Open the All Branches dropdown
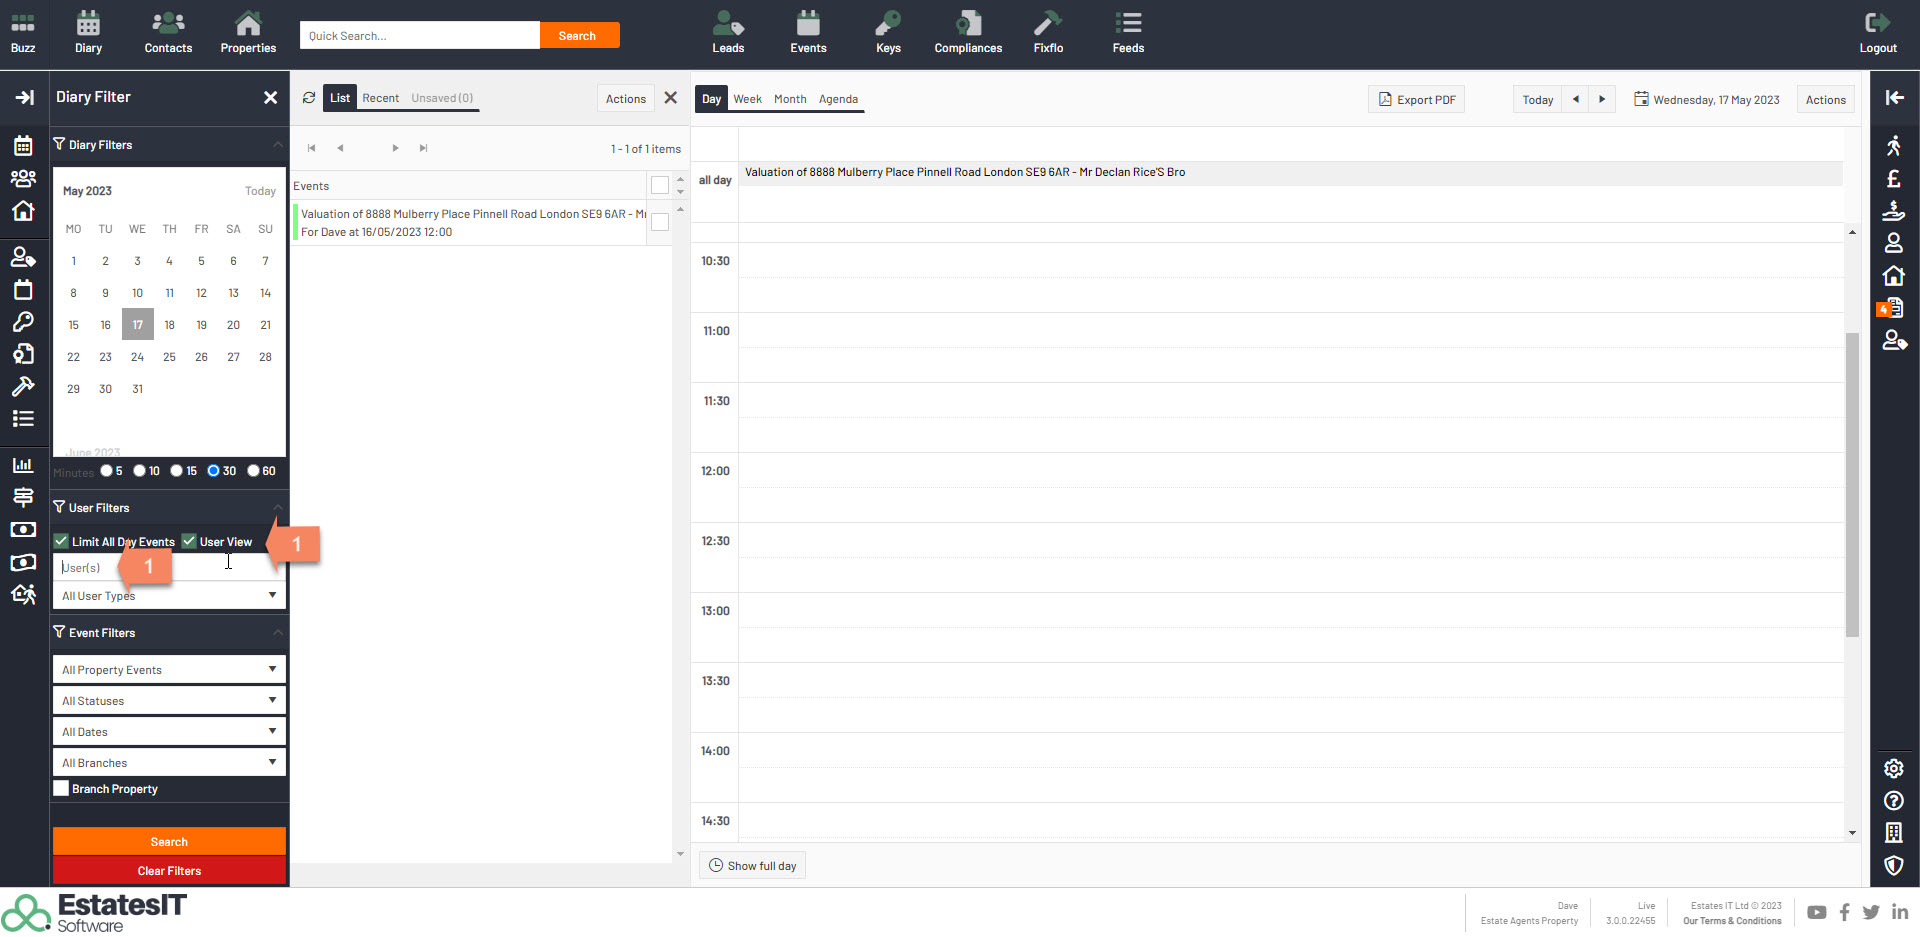This screenshot has height=937, width=1920. [x=169, y=762]
